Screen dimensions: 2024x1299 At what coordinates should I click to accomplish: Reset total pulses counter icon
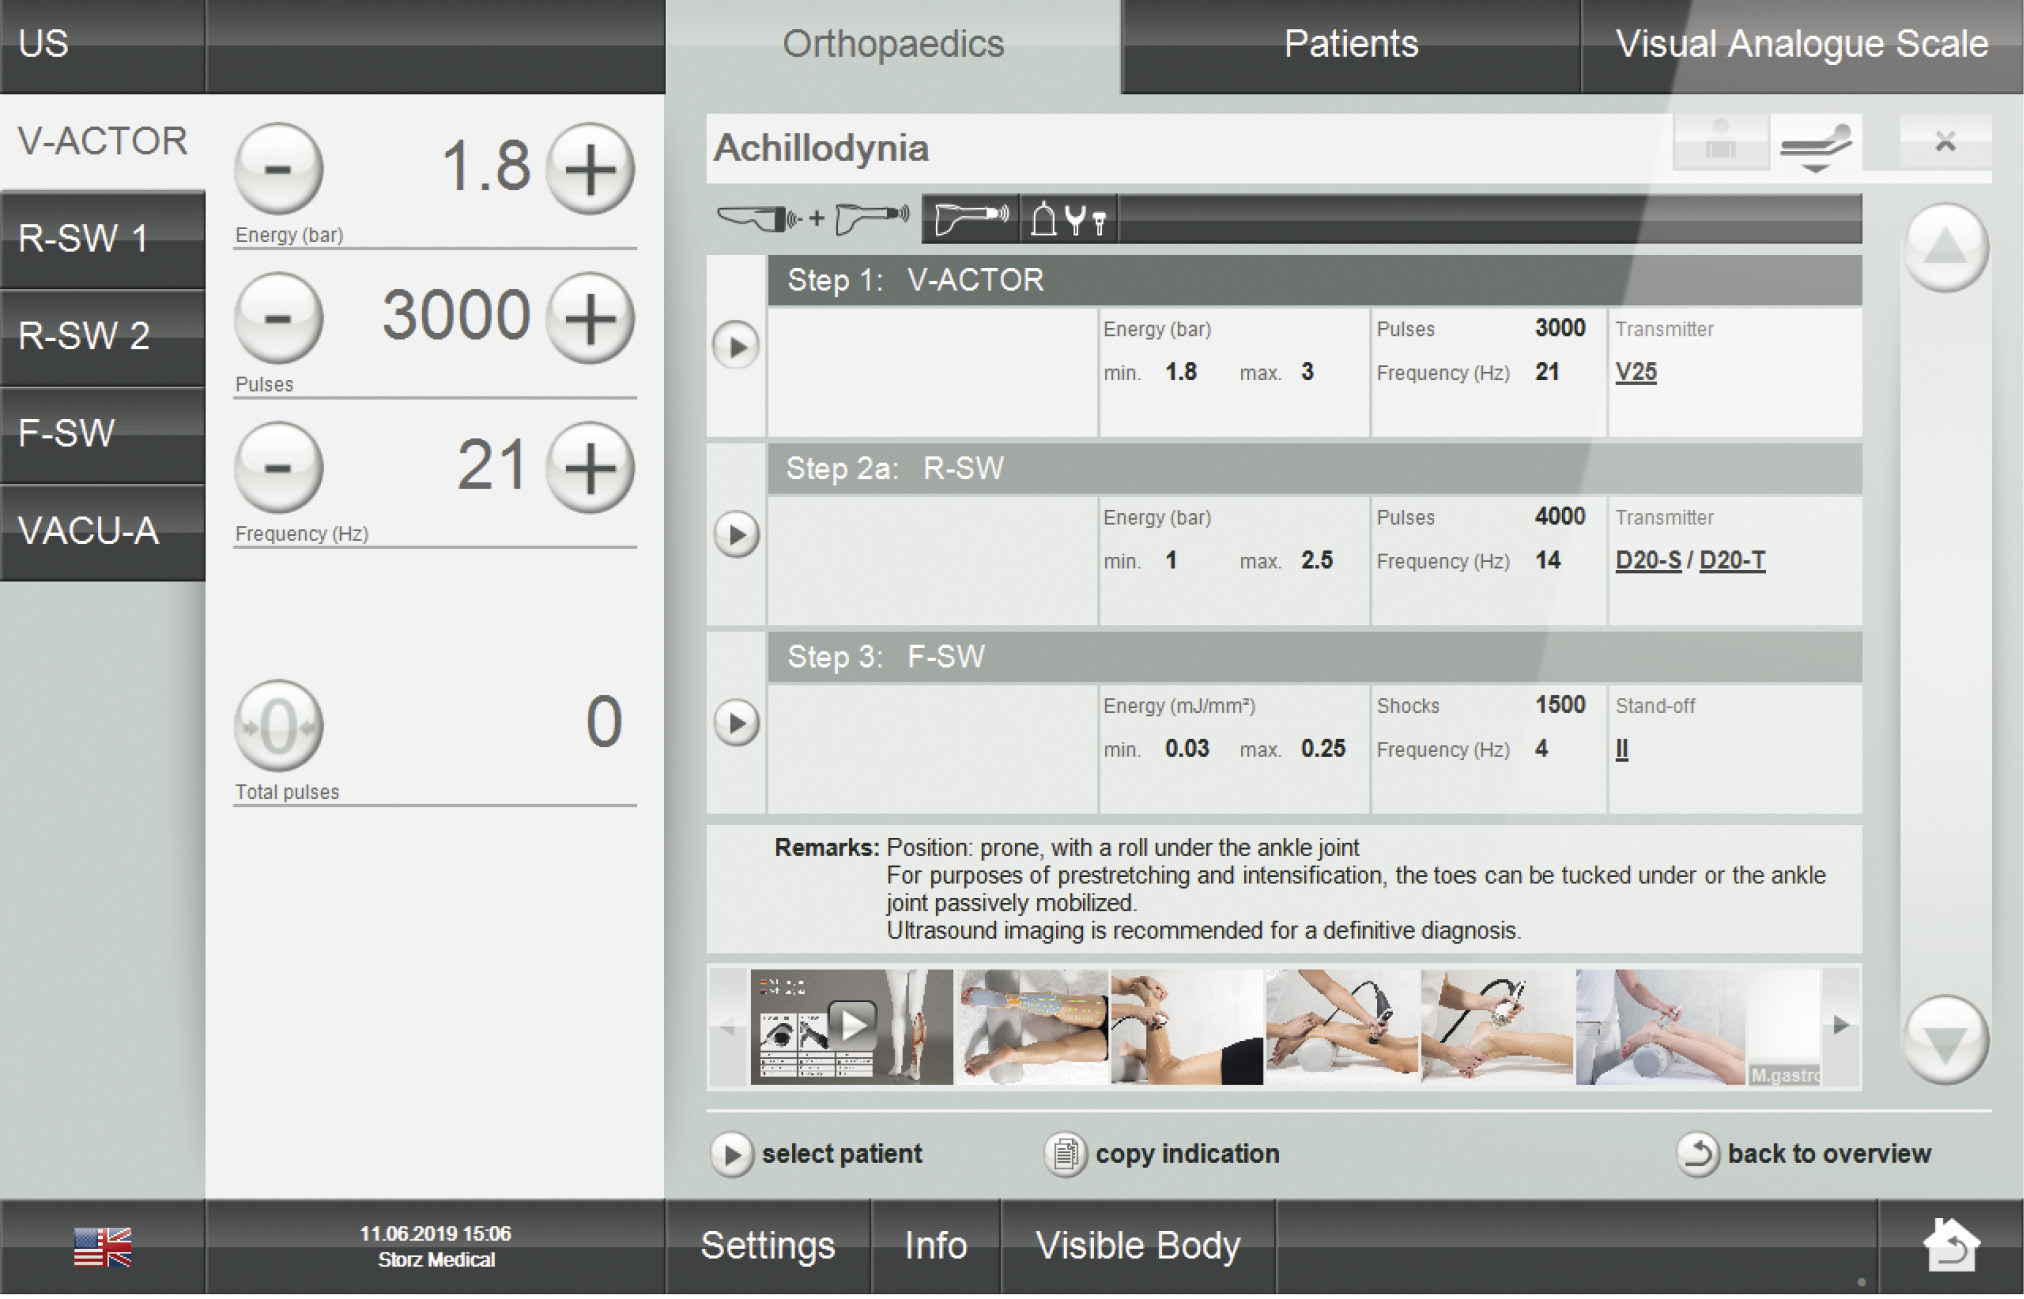click(278, 726)
